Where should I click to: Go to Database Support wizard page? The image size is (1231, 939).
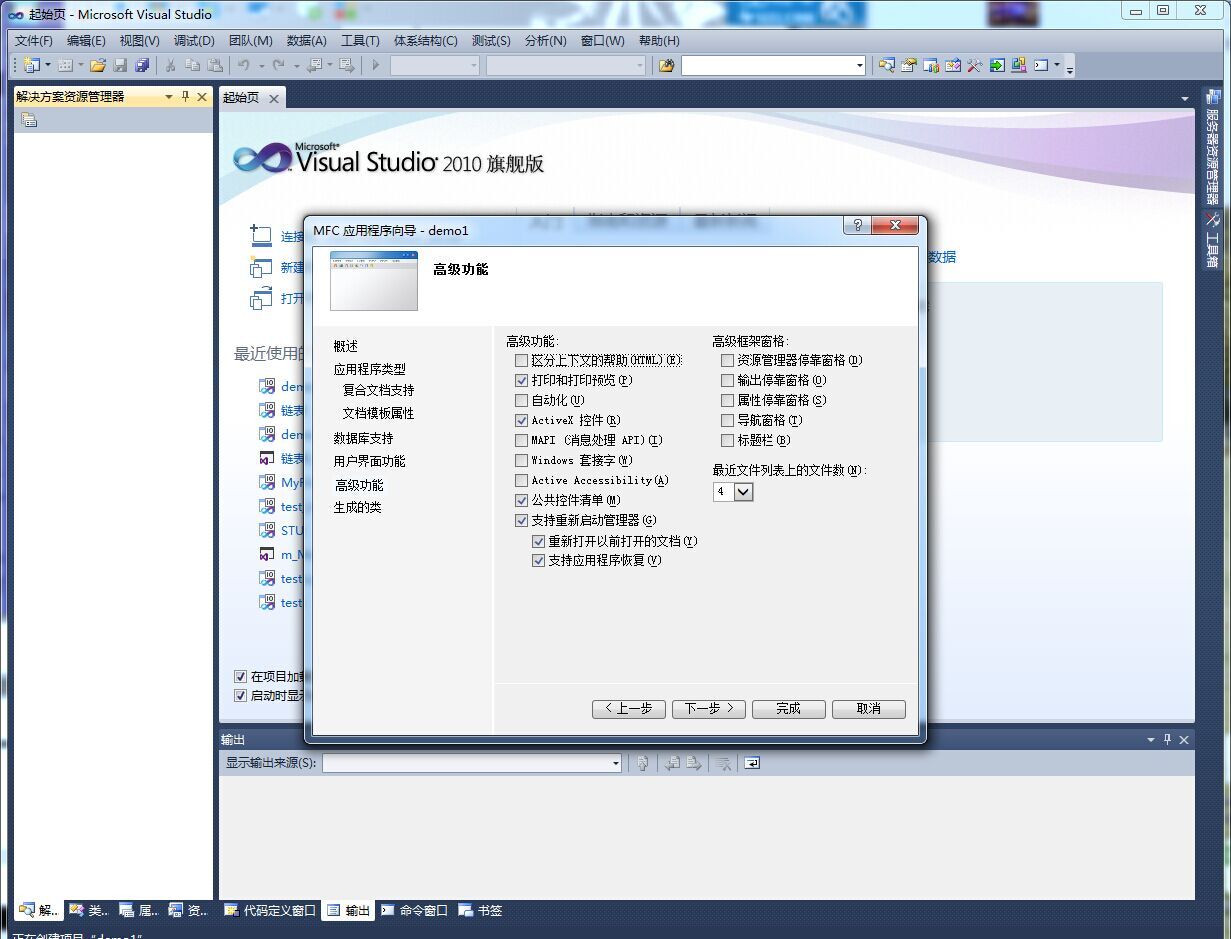tap(363, 438)
